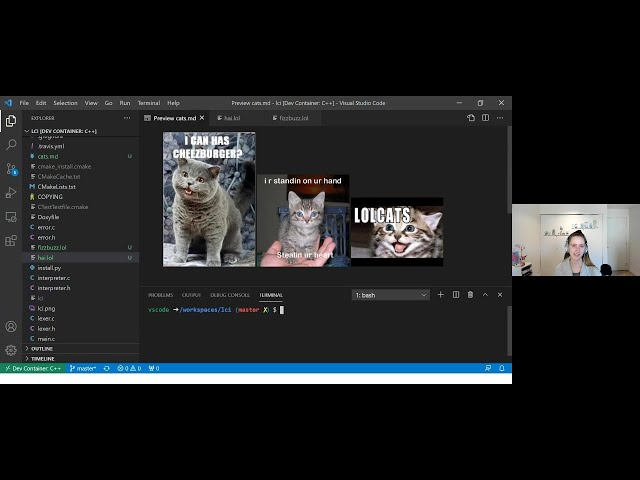Open editor more actions ellipsis
The image size is (640, 480).
pos(500,118)
